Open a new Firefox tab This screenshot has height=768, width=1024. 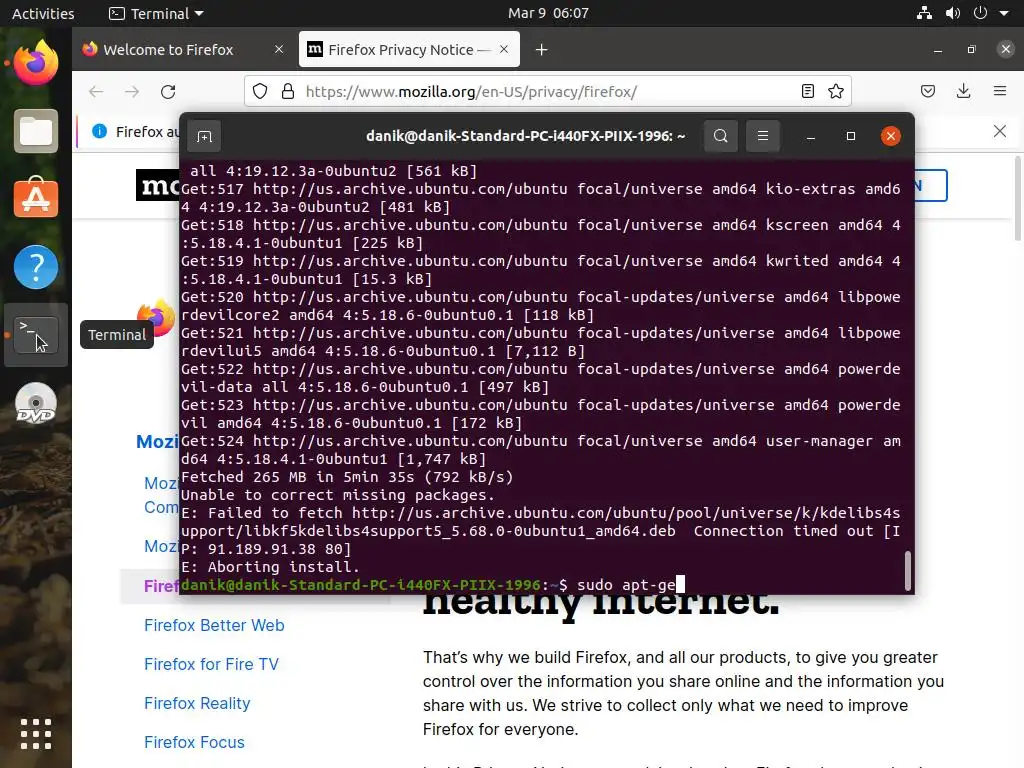pos(541,50)
